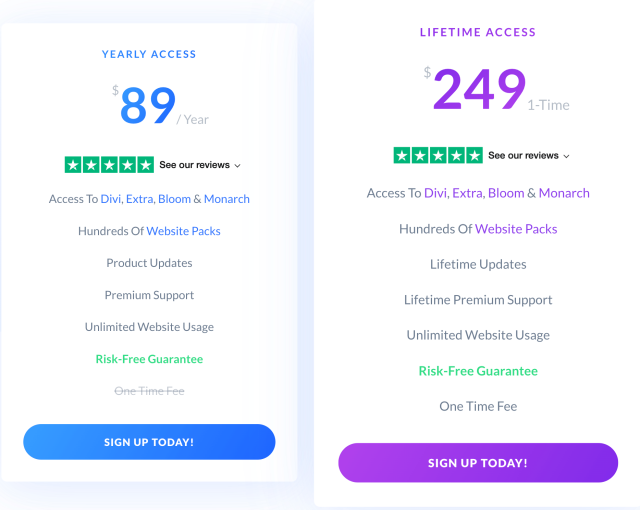Open the purple Extra link

point(467,193)
